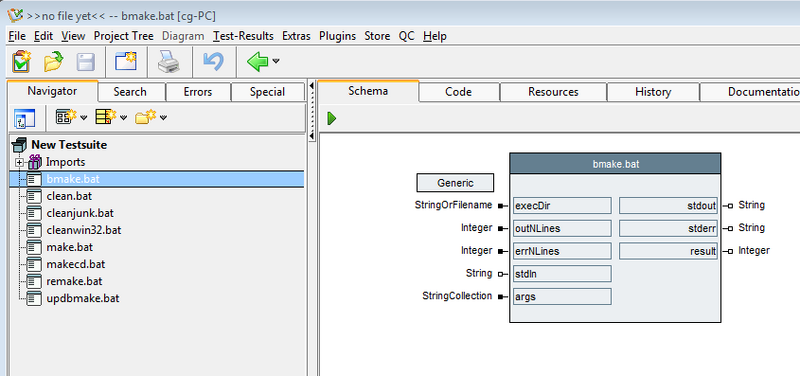Click the StringOrFilename type label
Viewport: 800px width, 376px height.
[x=454, y=205]
